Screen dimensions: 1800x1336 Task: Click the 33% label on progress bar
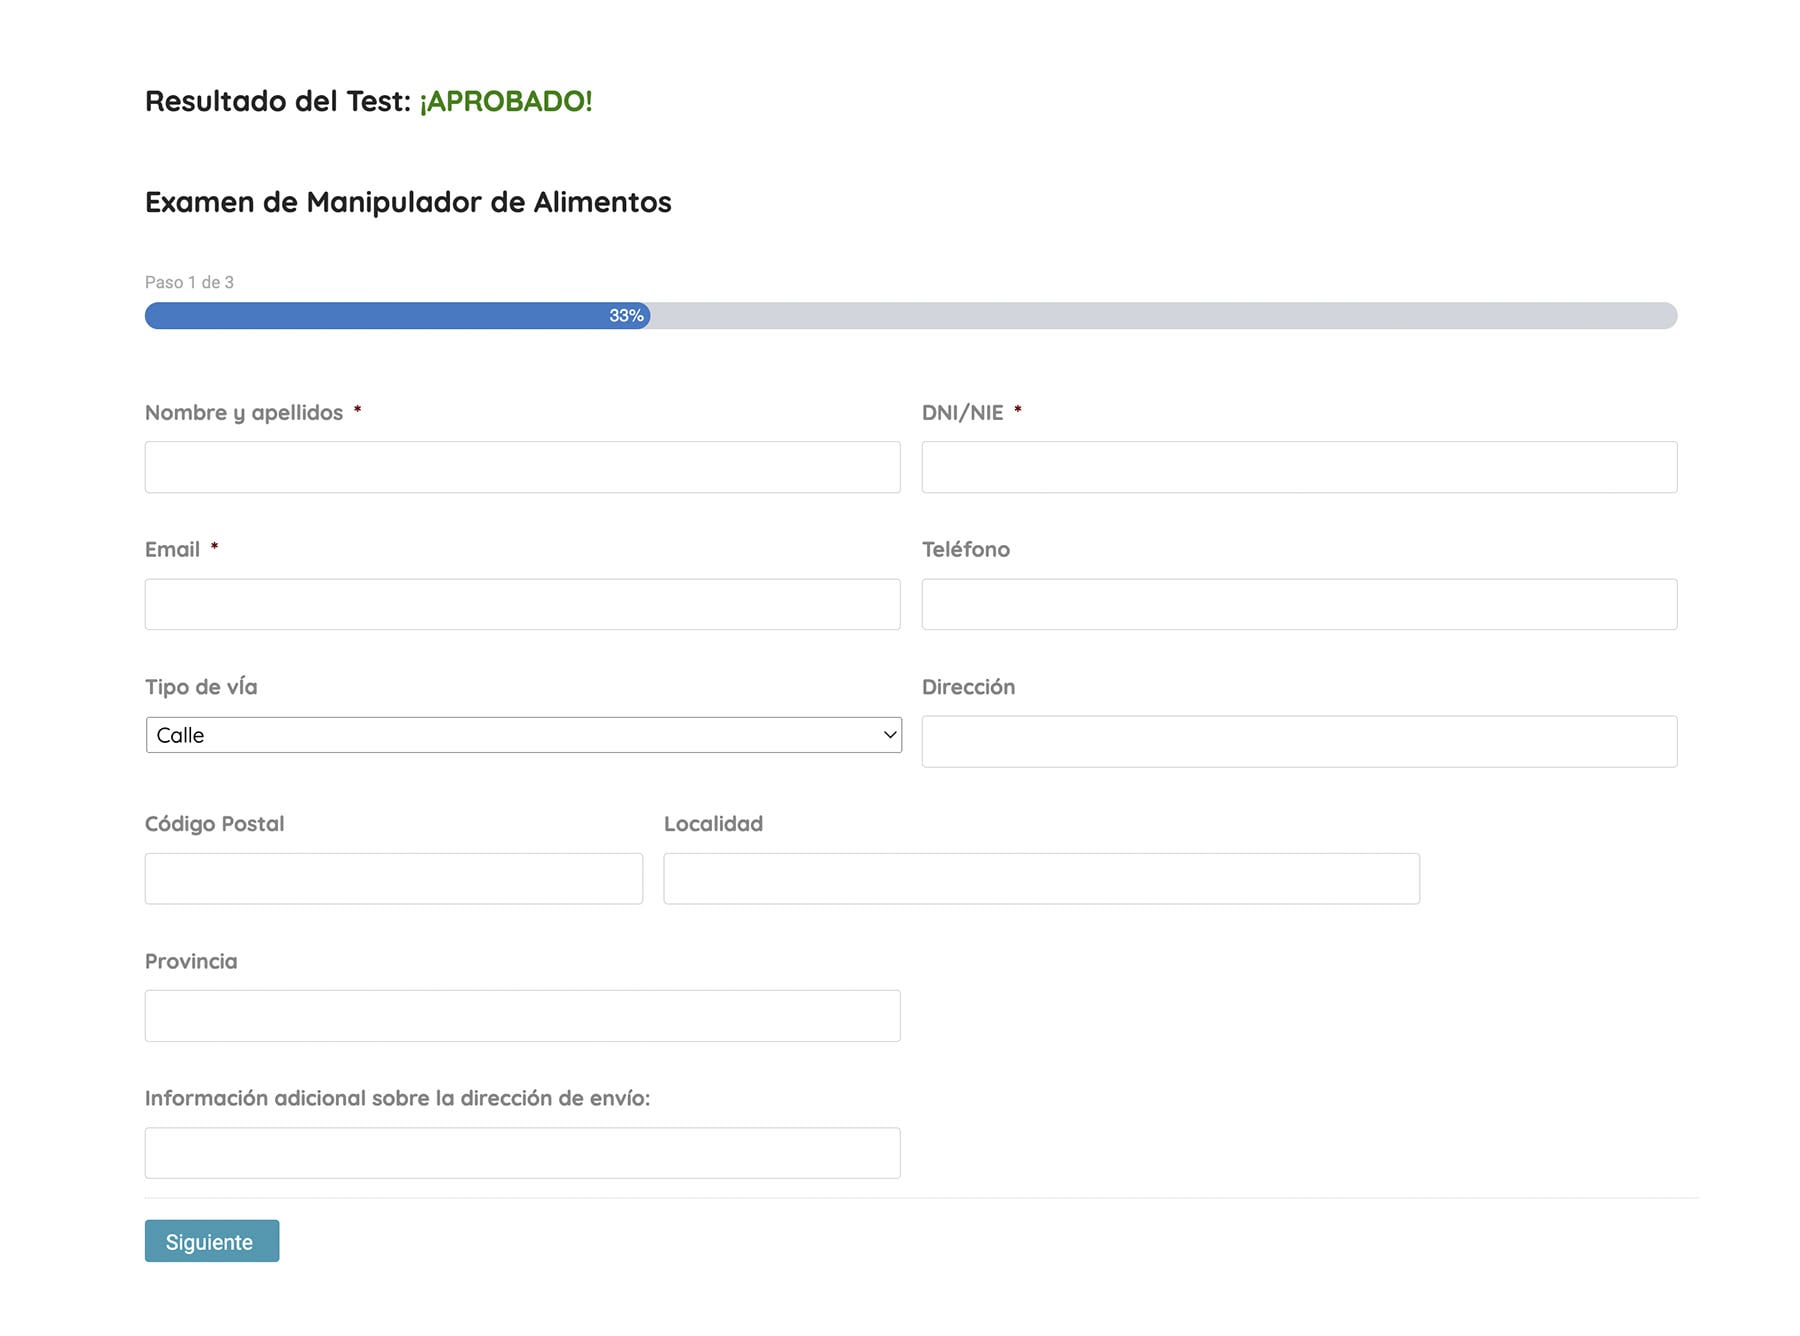point(626,316)
